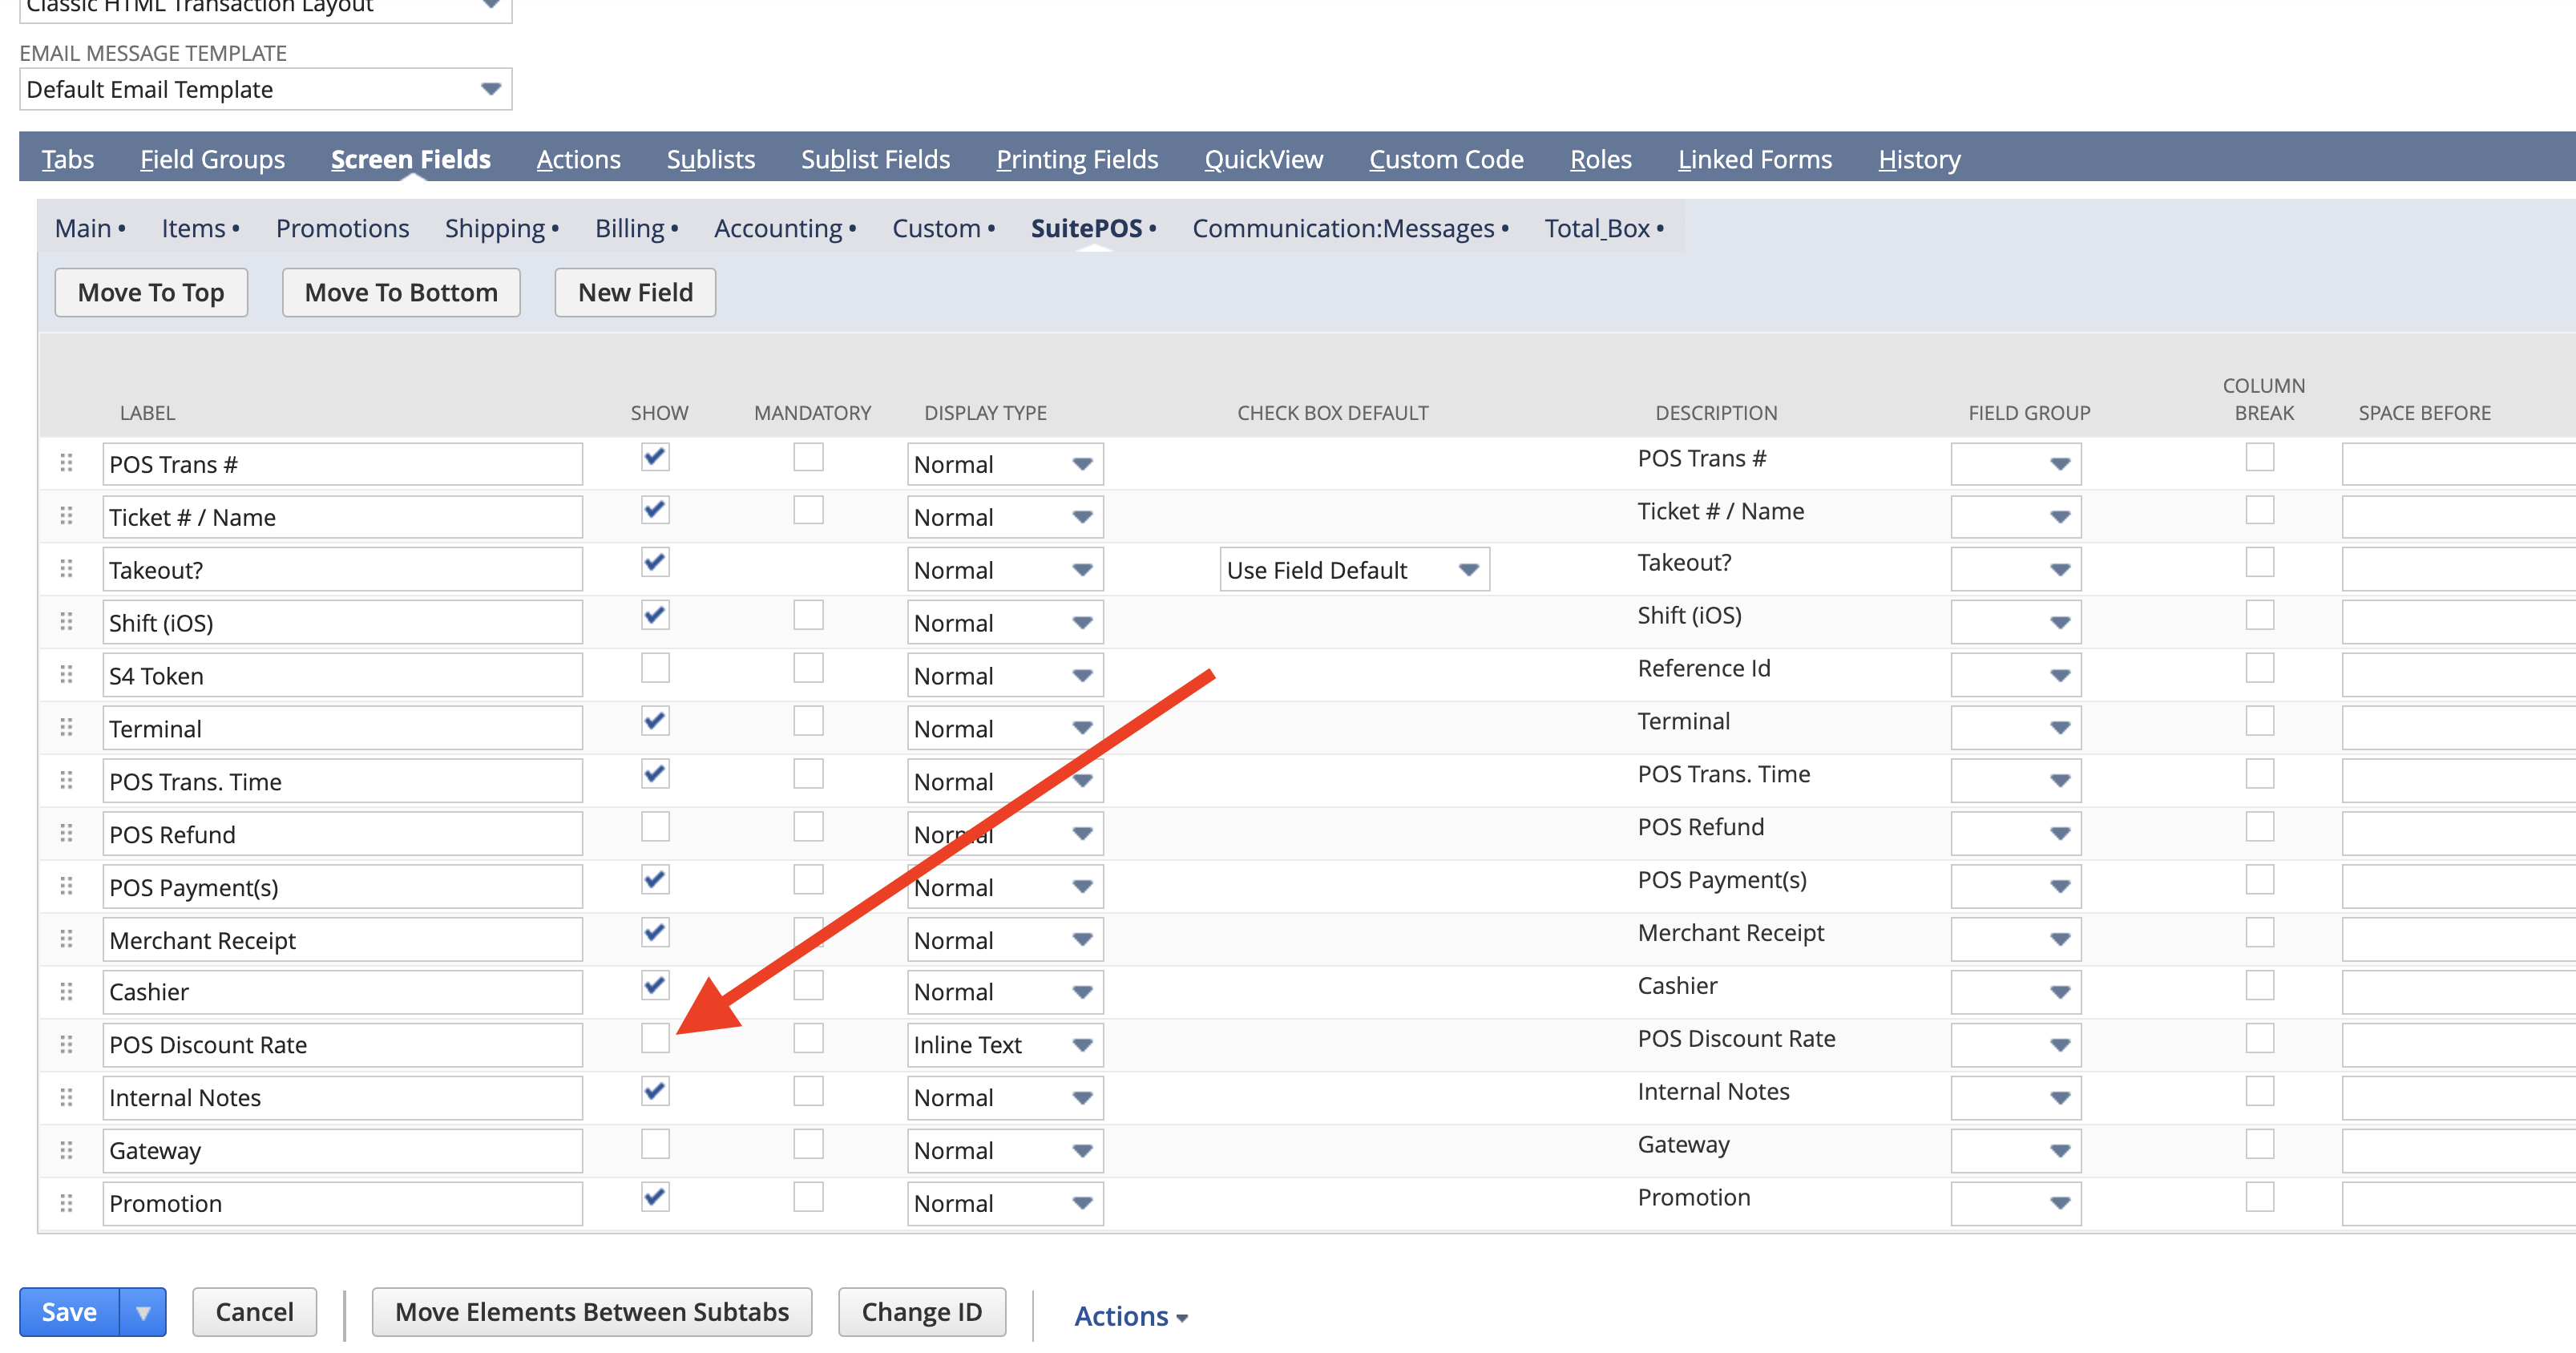Switch to the Sublist Fields tab
The width and height of the screenshot is (2576, 1353).
875,159
